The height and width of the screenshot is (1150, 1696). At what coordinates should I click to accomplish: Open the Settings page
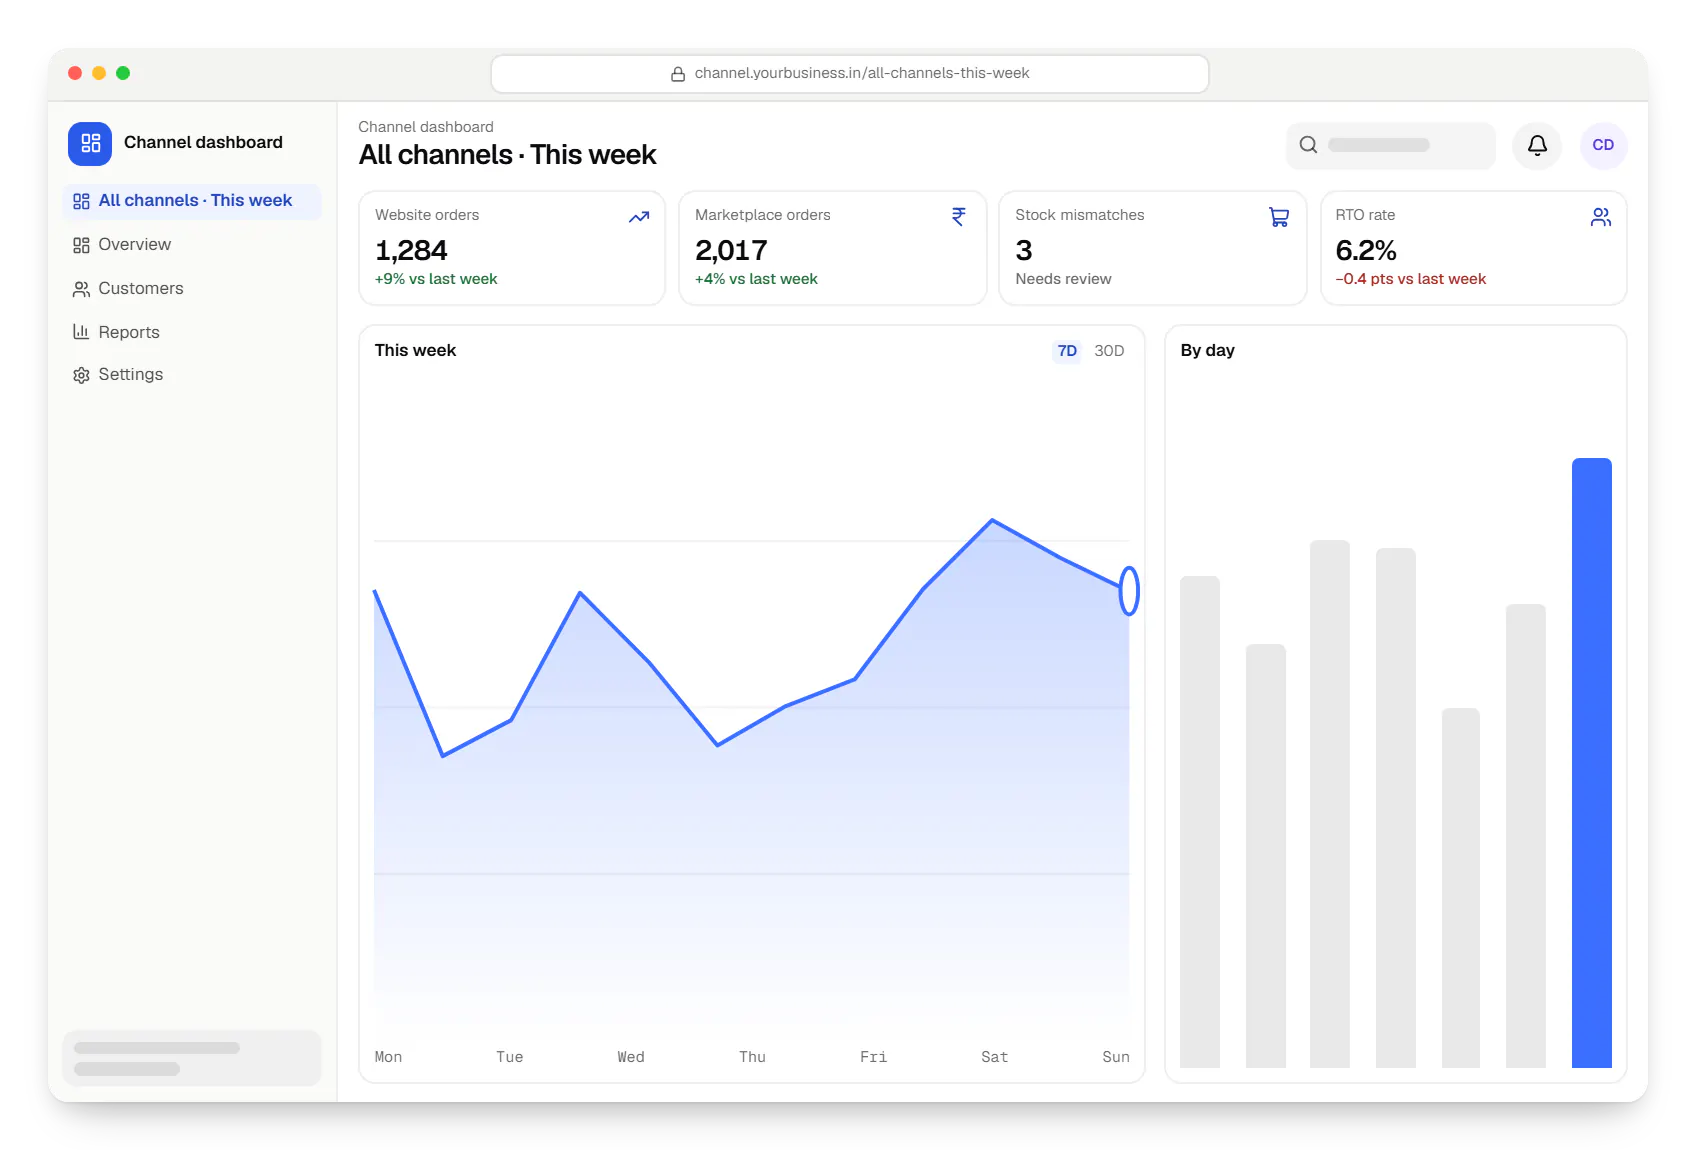(x=192, y=375)
